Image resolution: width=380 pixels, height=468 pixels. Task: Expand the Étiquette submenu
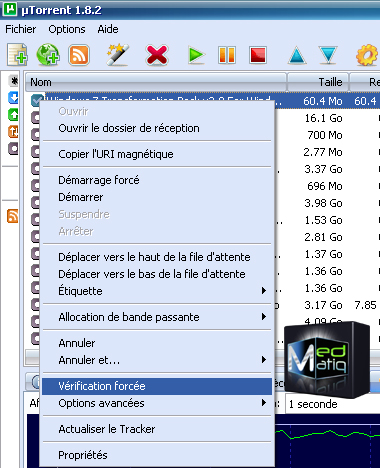tap(156, 291)
